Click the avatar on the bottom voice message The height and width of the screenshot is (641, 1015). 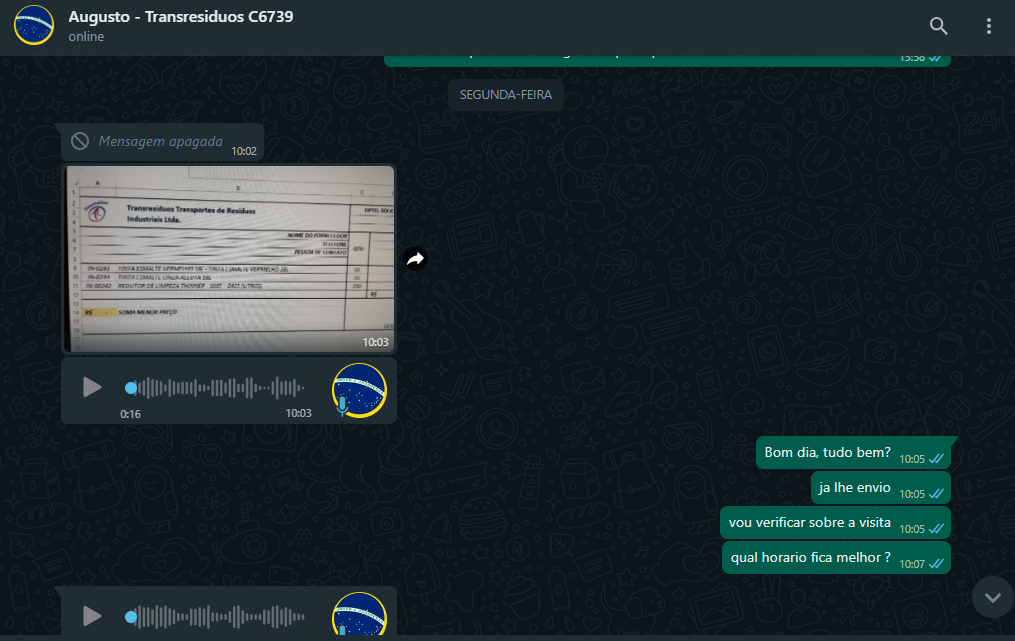click(359, 615)
